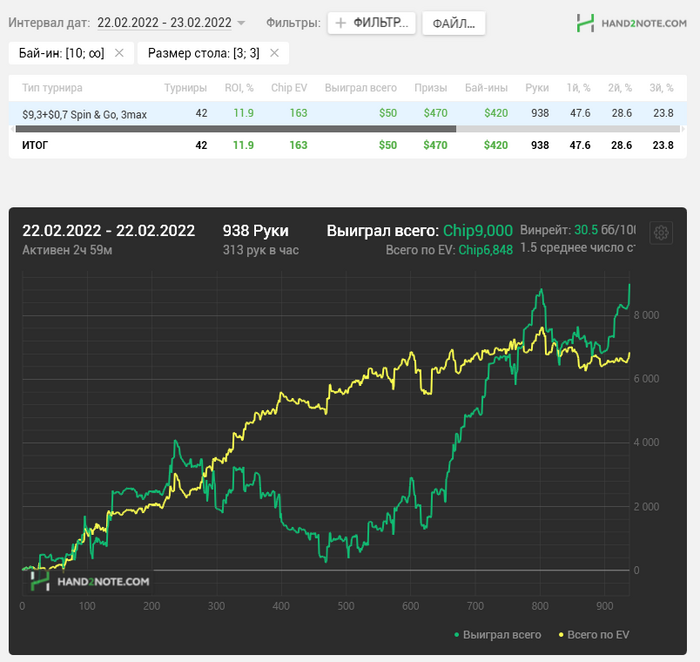Toggle Всего по EV legend series
700x662 pixels.
click(594, 635)
